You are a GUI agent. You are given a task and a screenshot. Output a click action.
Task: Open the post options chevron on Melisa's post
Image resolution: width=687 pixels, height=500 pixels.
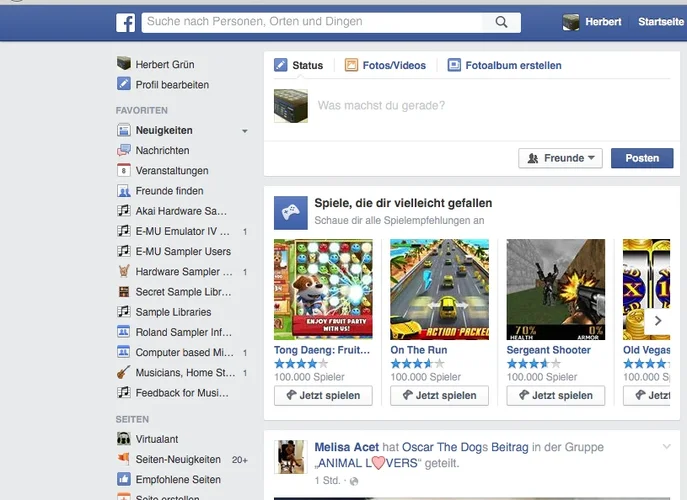tap(666, 447)
